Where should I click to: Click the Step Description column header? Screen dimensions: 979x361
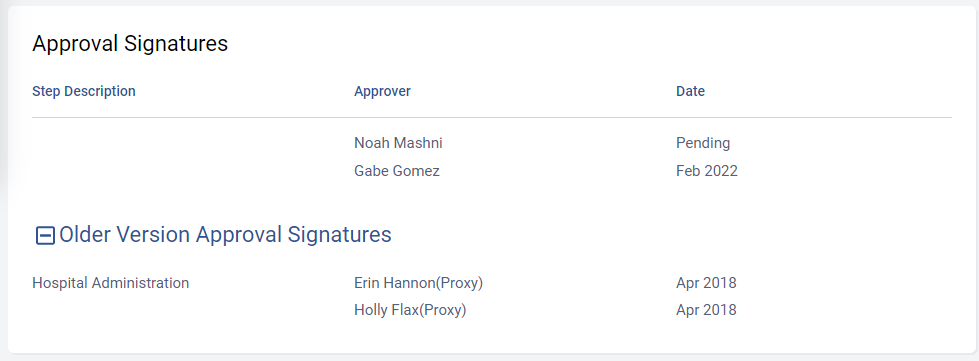pyautogui.click(x=84, y=91)
